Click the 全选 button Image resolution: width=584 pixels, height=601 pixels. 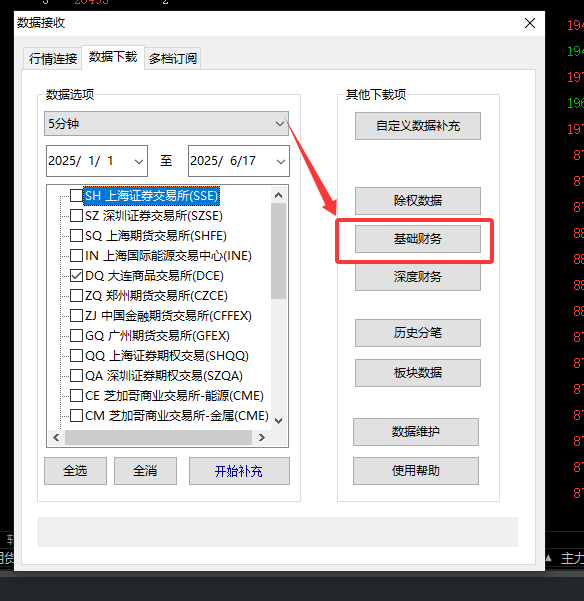75,471
